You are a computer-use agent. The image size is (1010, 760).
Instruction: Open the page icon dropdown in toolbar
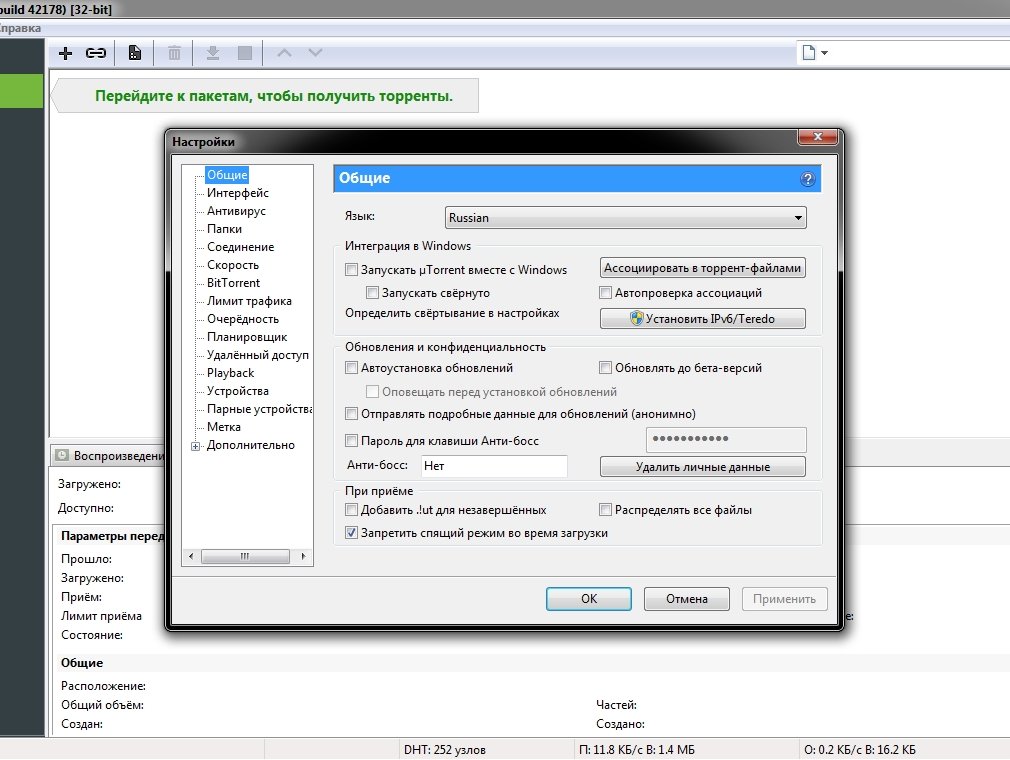[x=815, y=53]
